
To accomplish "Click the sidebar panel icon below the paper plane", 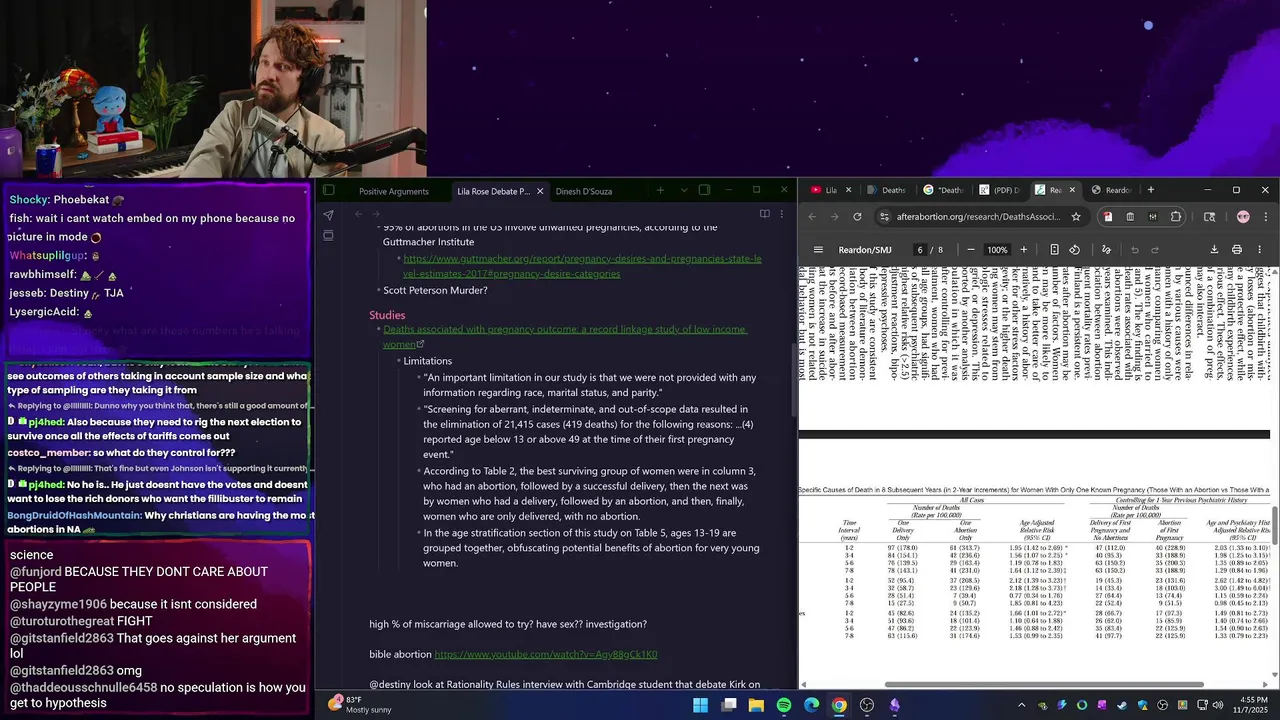I will (x=328, y=236).
